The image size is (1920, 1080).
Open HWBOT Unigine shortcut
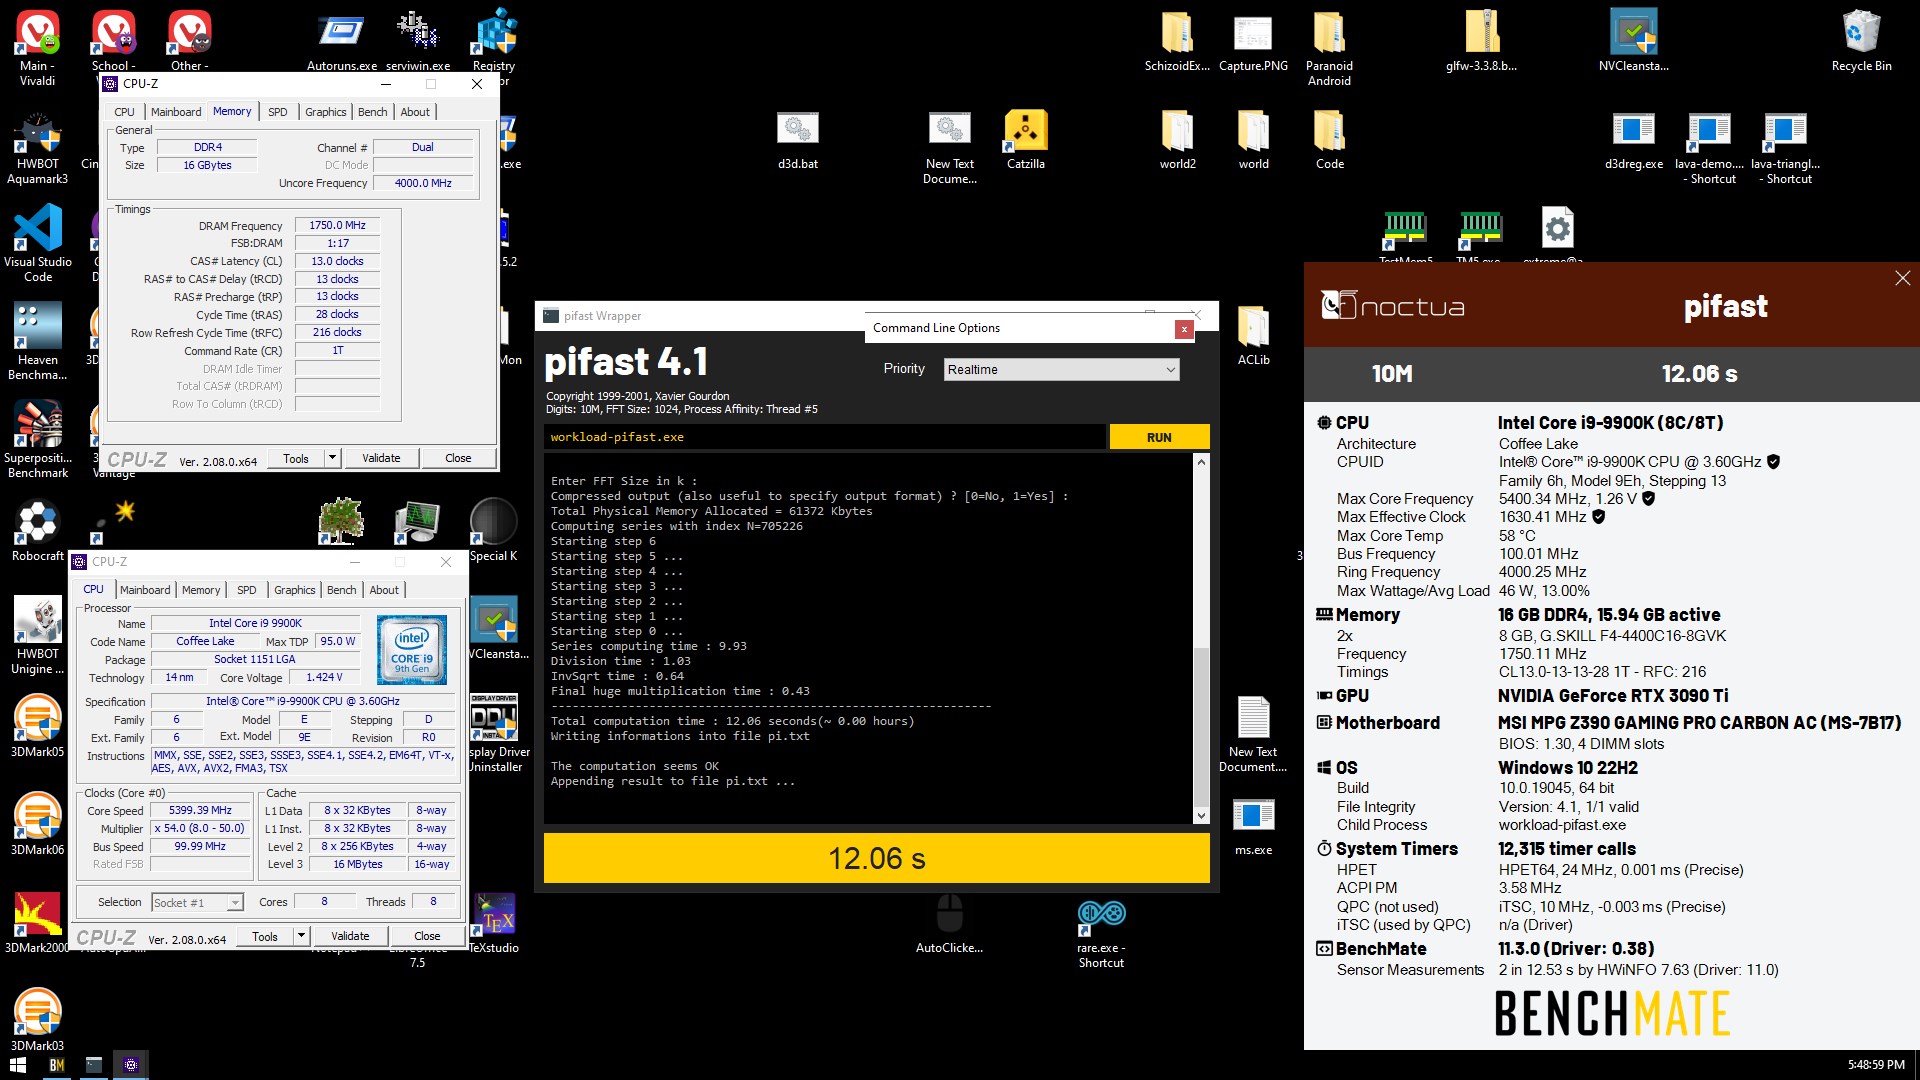38,636
